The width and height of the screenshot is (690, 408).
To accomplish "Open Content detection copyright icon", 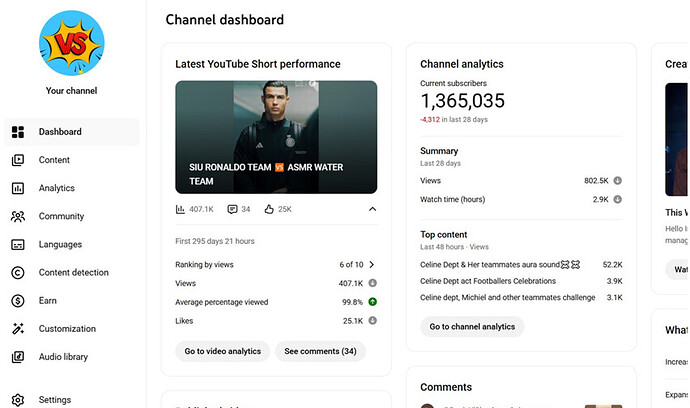I will coord(18,272).
